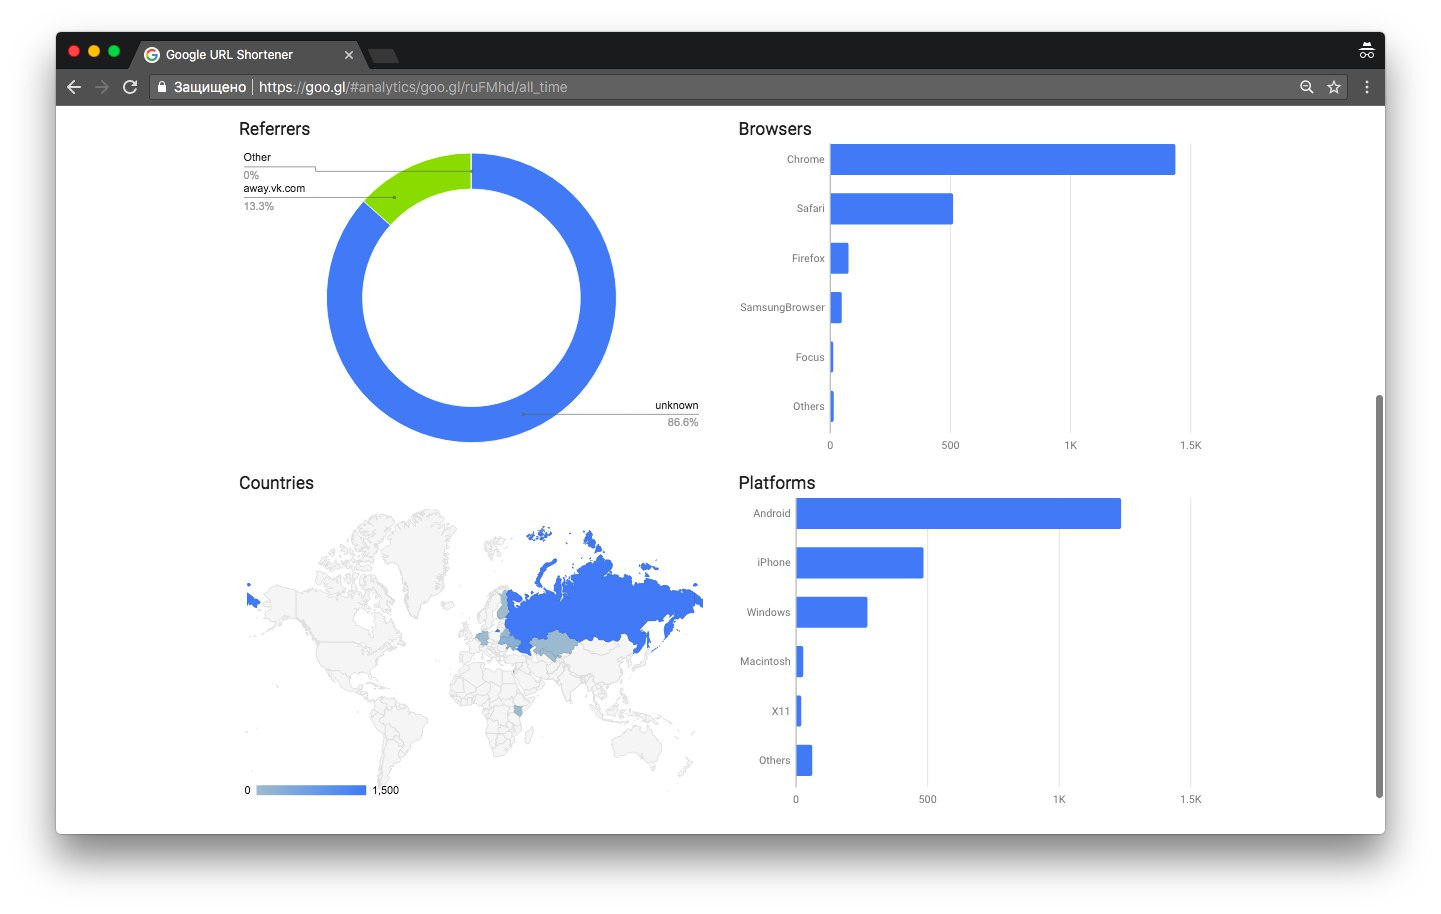Reload the page with the refresh icon
The height and width of the screenshot is (914, 1441).
(x=130, y=87)
